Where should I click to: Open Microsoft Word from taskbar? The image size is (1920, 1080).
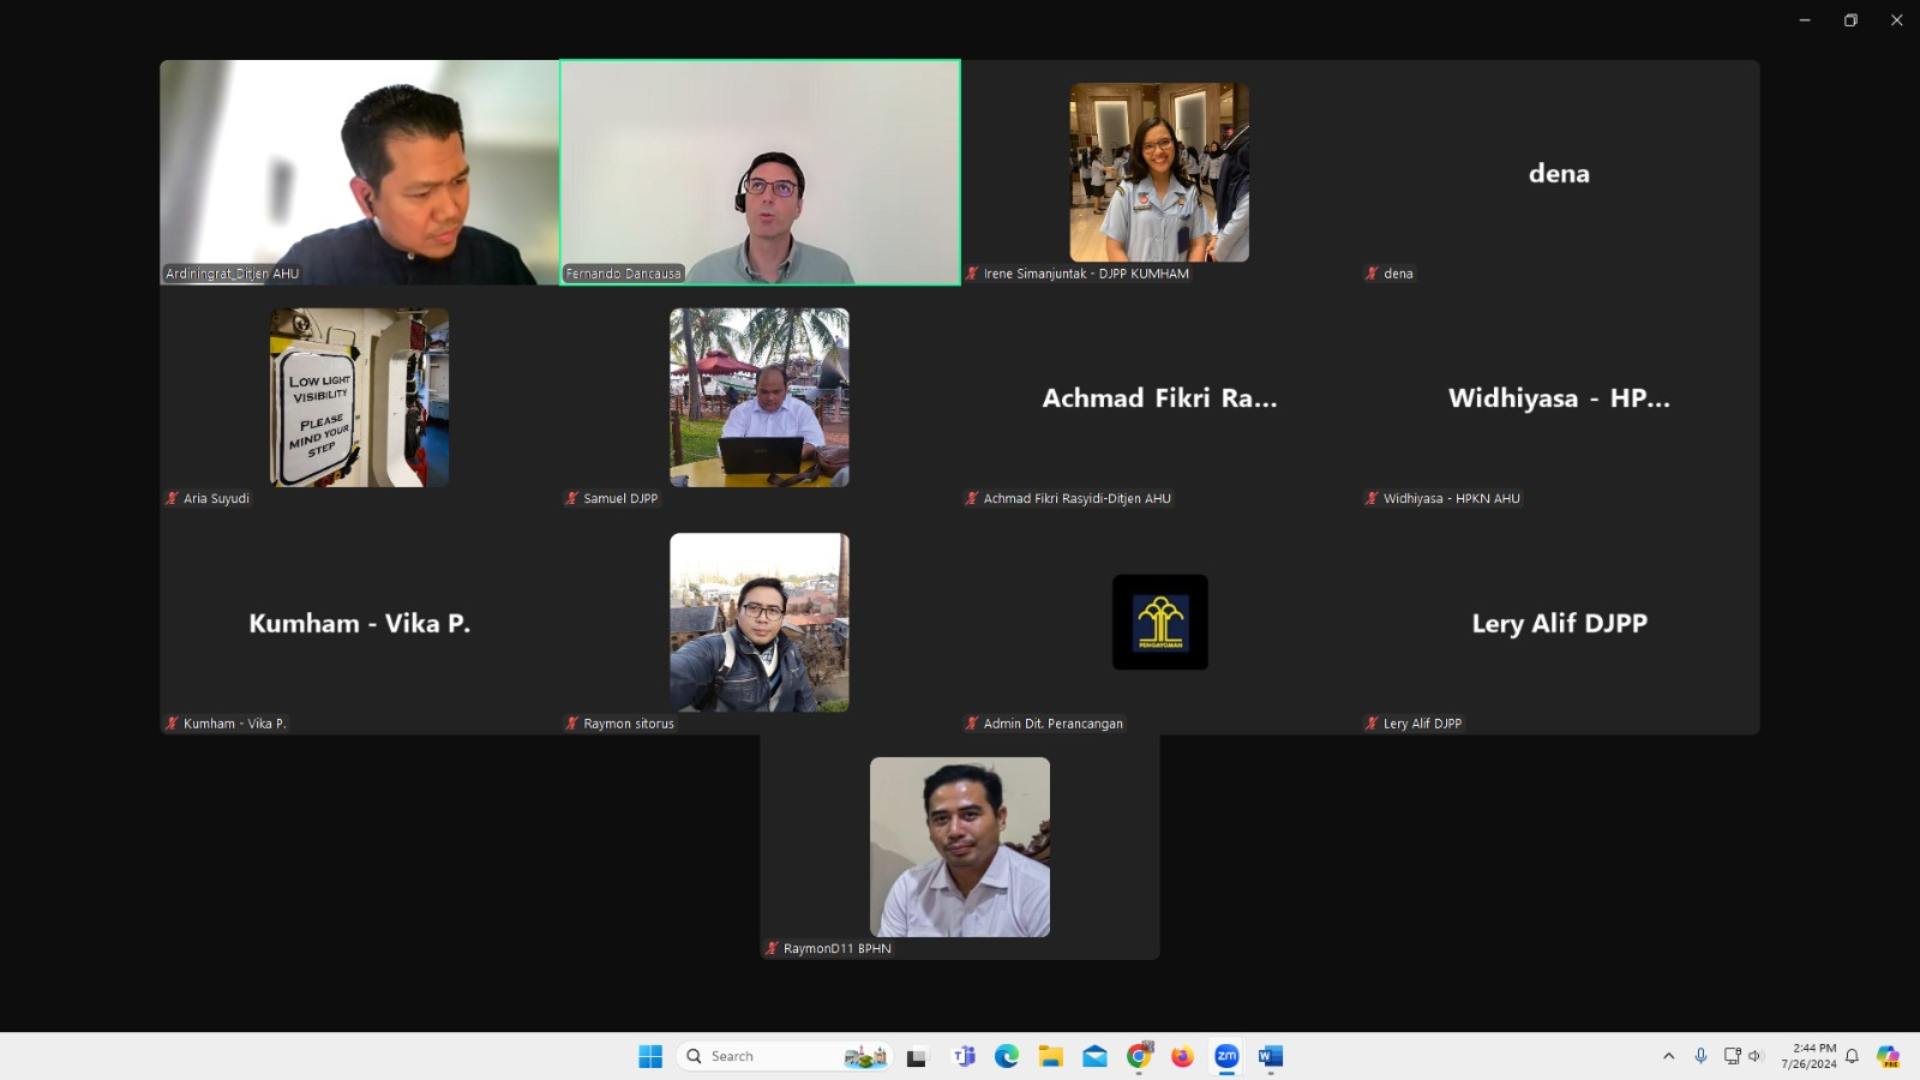pos(1271,1056)
